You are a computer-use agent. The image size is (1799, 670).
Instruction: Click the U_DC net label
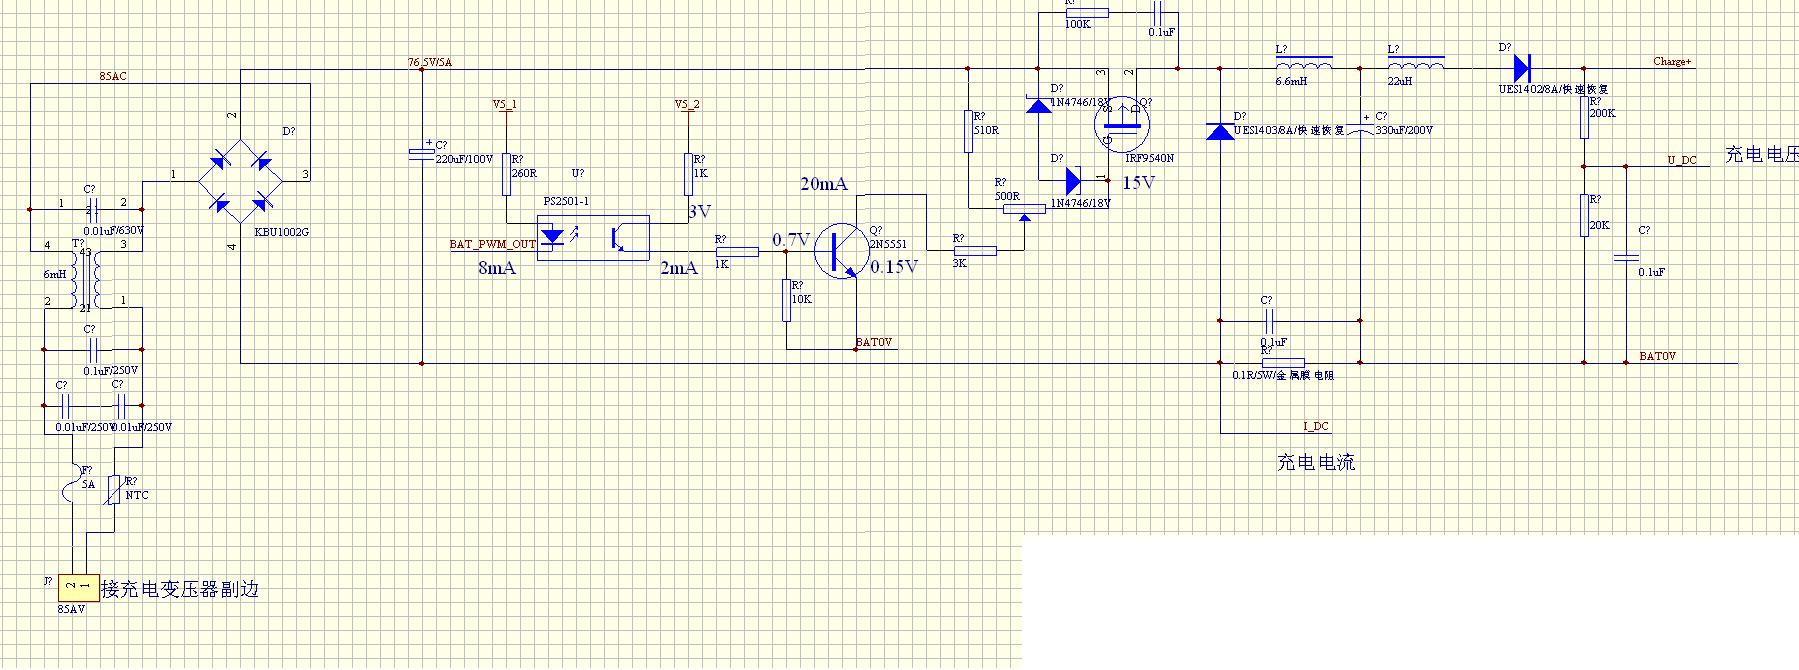pyautogui.click(x=1682, y=160)
